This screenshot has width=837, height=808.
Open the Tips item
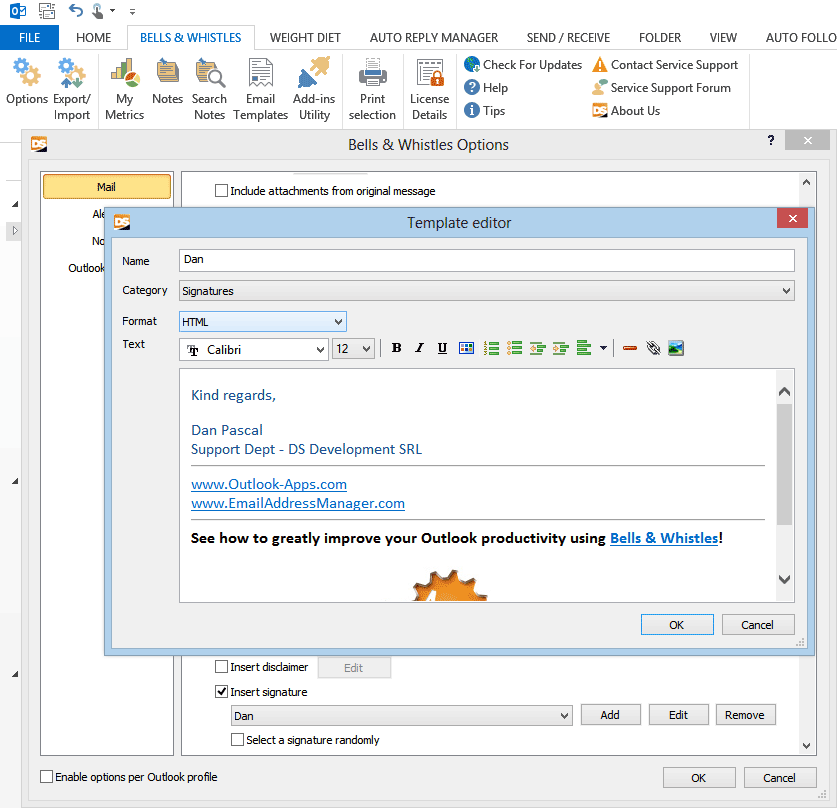click(485, 110)
